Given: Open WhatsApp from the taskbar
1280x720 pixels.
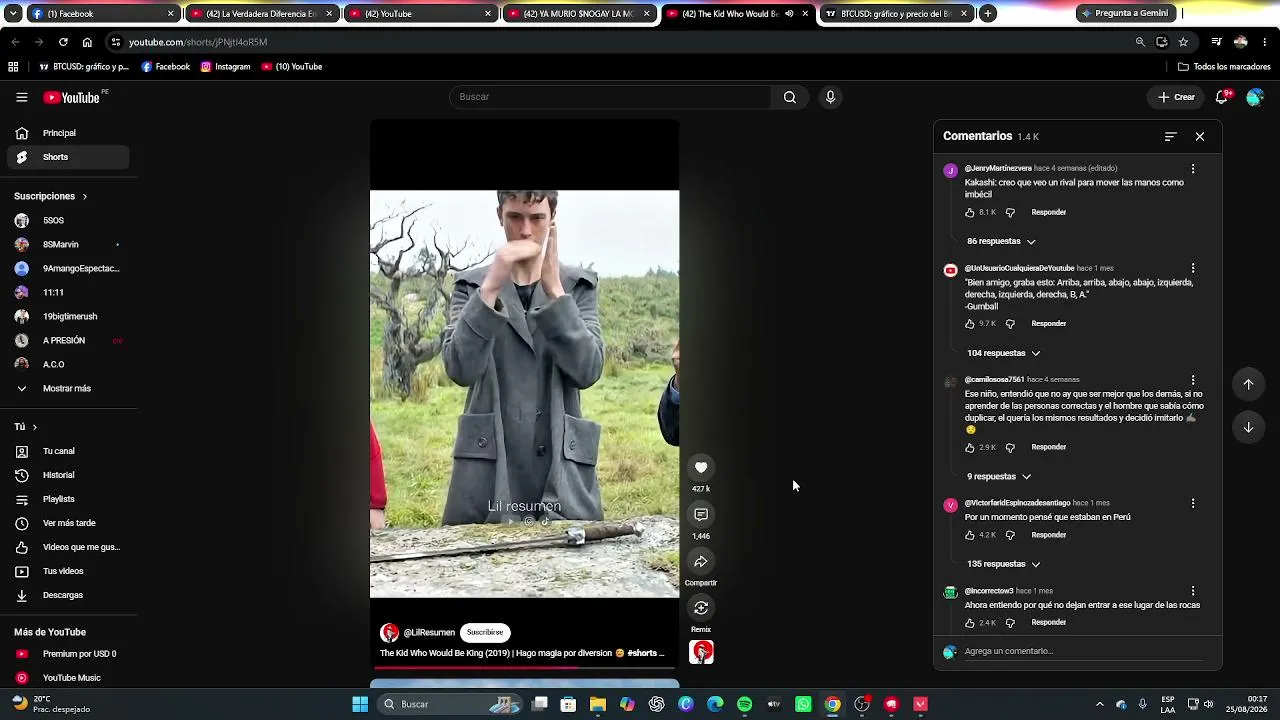Looking at the screenshot, I should click(803, 704).
